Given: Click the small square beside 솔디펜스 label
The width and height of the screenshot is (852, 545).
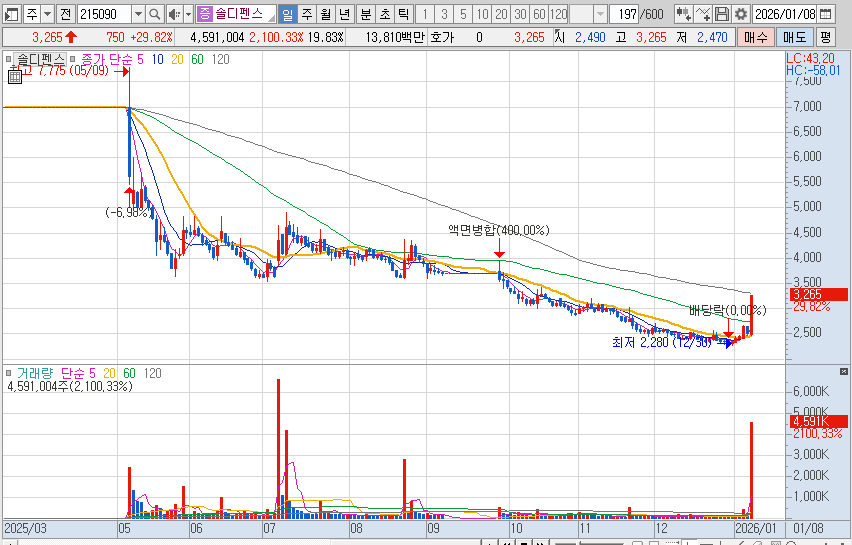Looking at the screenshot, I should [8, 59].
